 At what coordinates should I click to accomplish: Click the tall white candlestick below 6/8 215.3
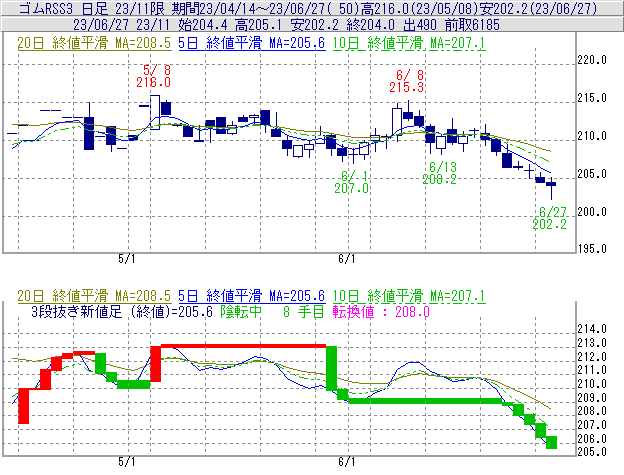coord(397,123)
